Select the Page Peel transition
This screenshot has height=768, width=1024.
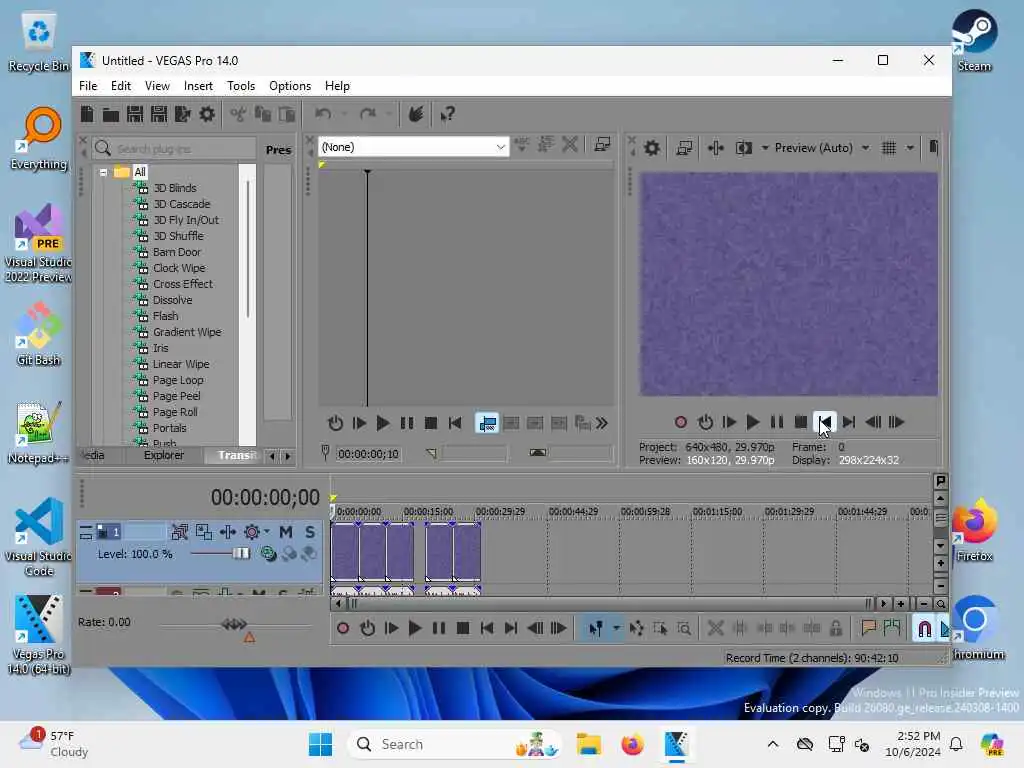pyautogui.click(x=176, y=396)
